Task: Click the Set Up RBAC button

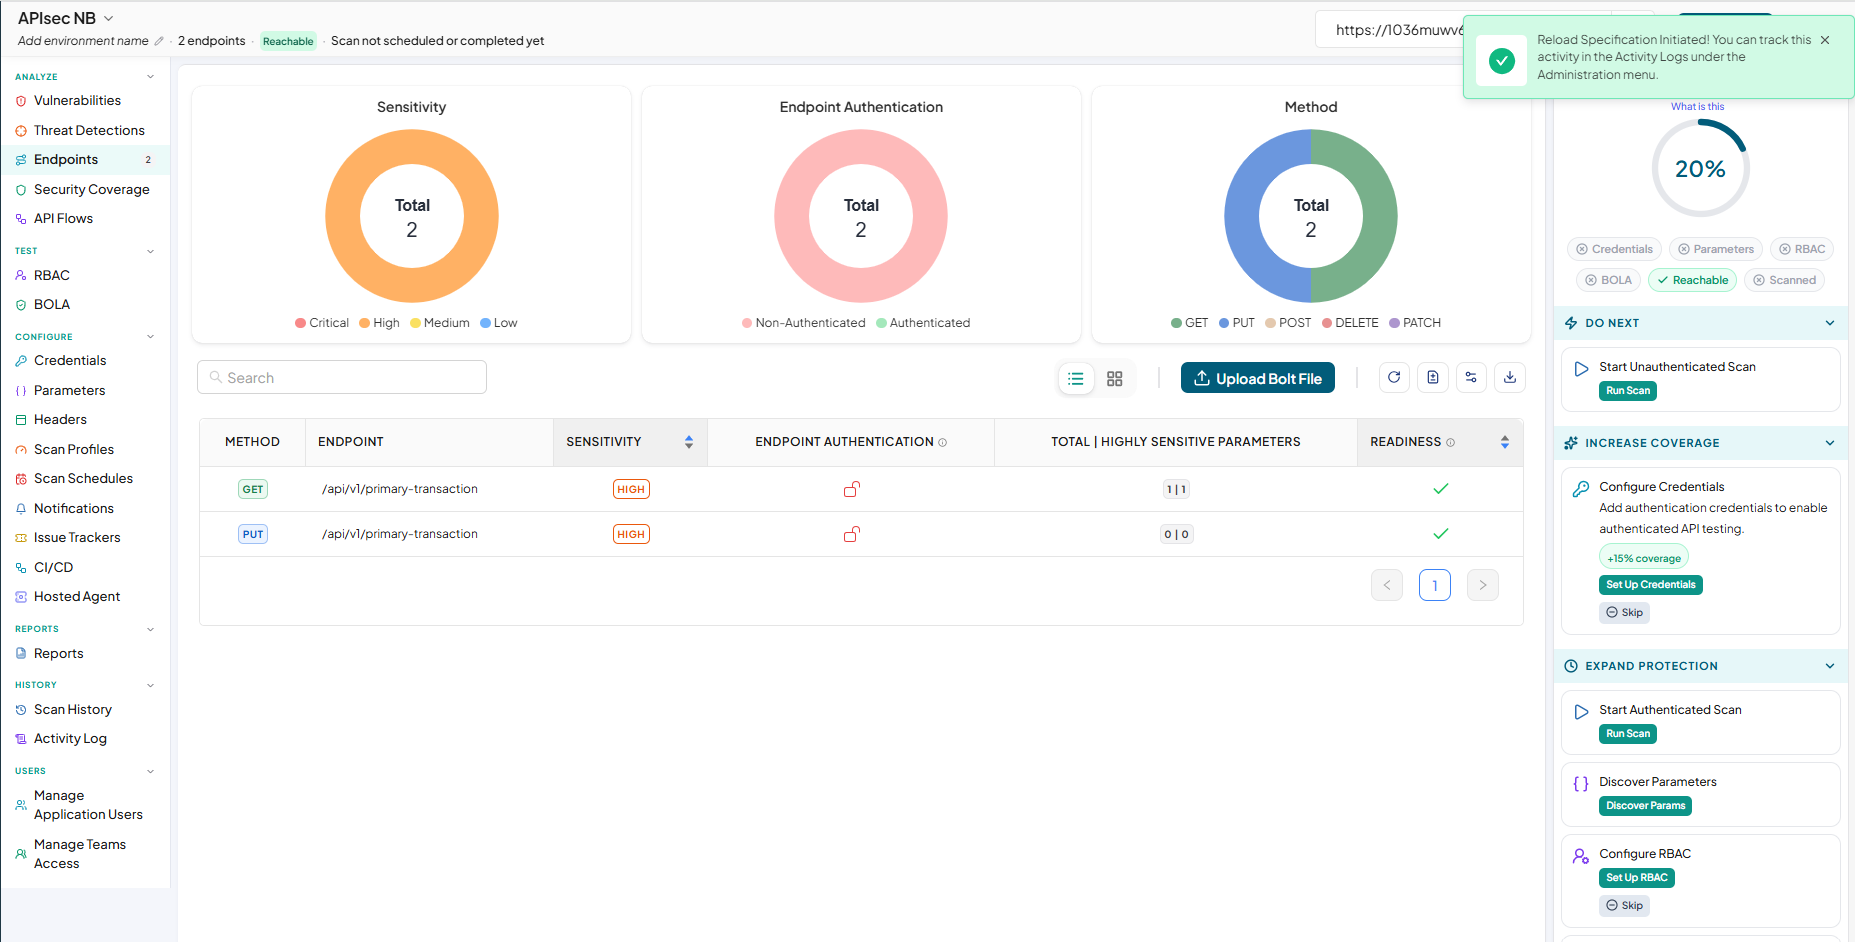Action: [1637, 878]
